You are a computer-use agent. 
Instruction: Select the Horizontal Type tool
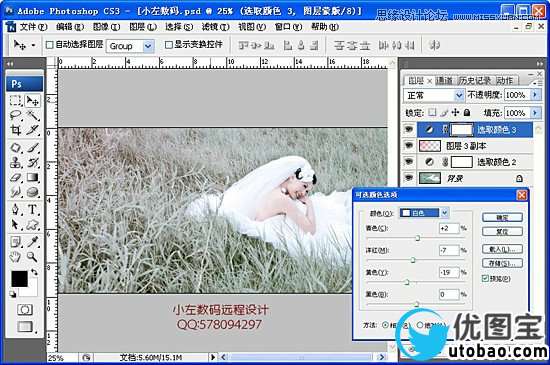coord(33,209)
